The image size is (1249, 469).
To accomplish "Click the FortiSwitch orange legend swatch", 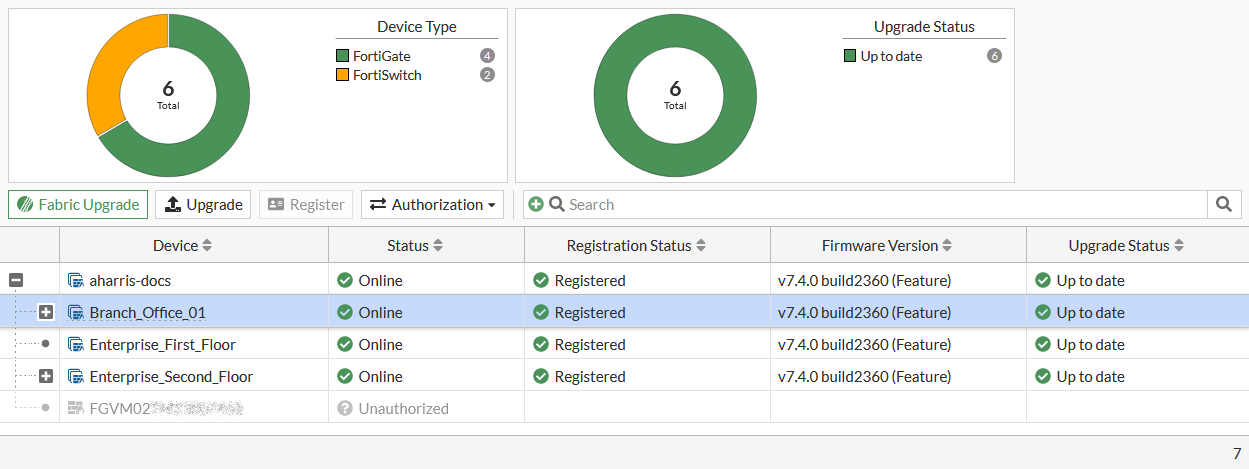I will coord(342,75).
